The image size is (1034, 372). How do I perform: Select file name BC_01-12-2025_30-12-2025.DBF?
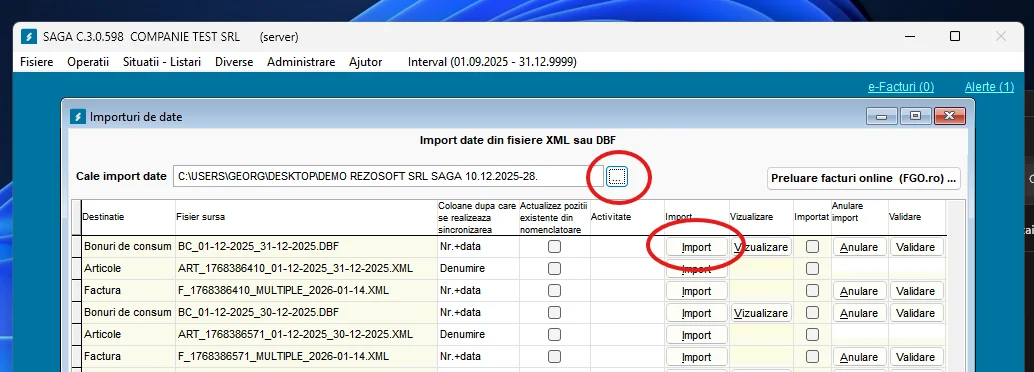[258, 312]
